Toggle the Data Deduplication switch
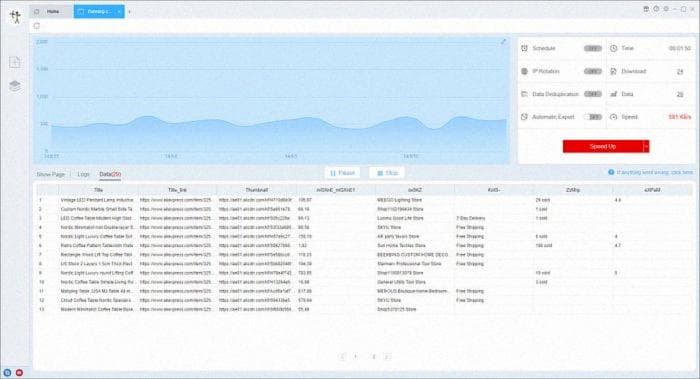The width and height of the screenshot is (700, 379). click(x=593, y=94)
